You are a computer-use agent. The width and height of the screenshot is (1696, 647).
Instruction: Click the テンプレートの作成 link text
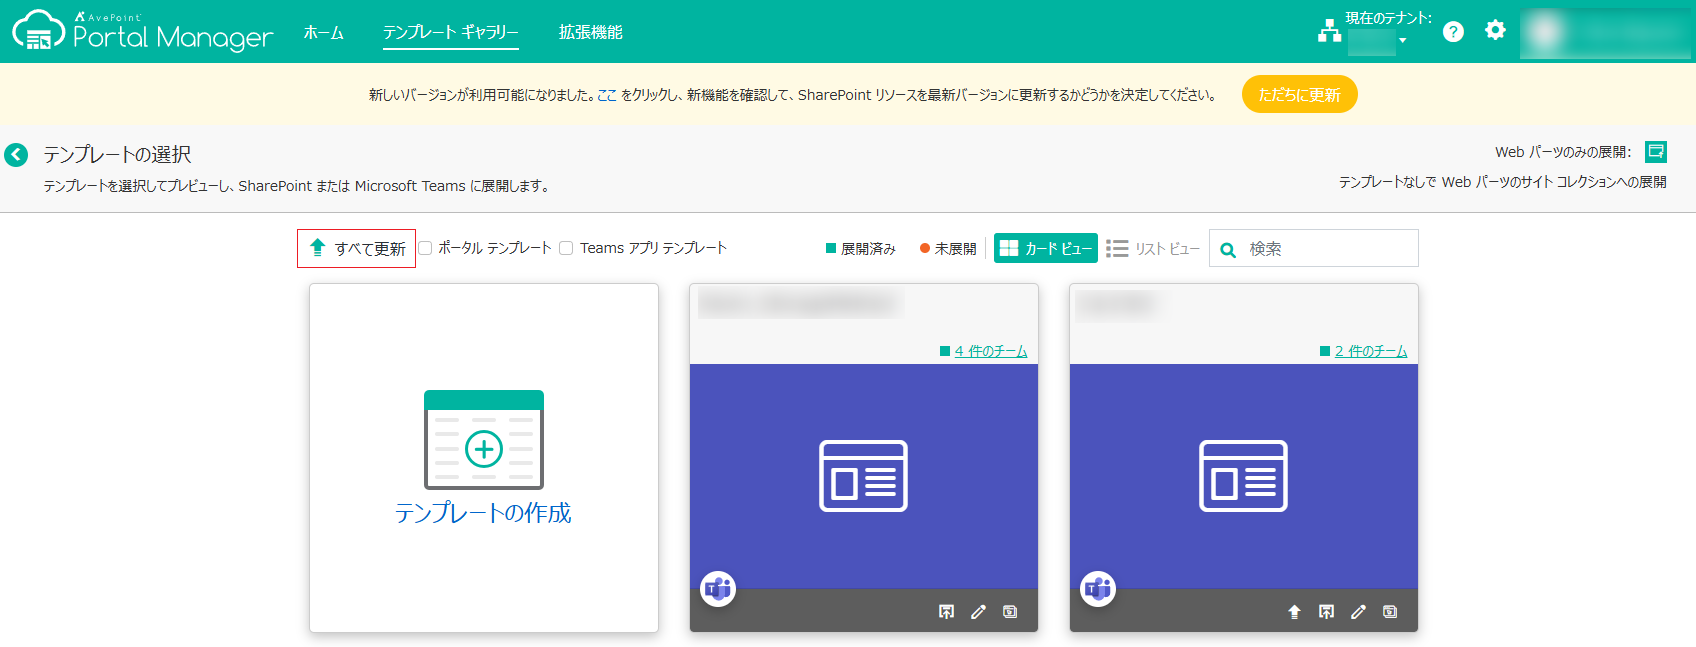pyautogui.click(x=483, y=513)
